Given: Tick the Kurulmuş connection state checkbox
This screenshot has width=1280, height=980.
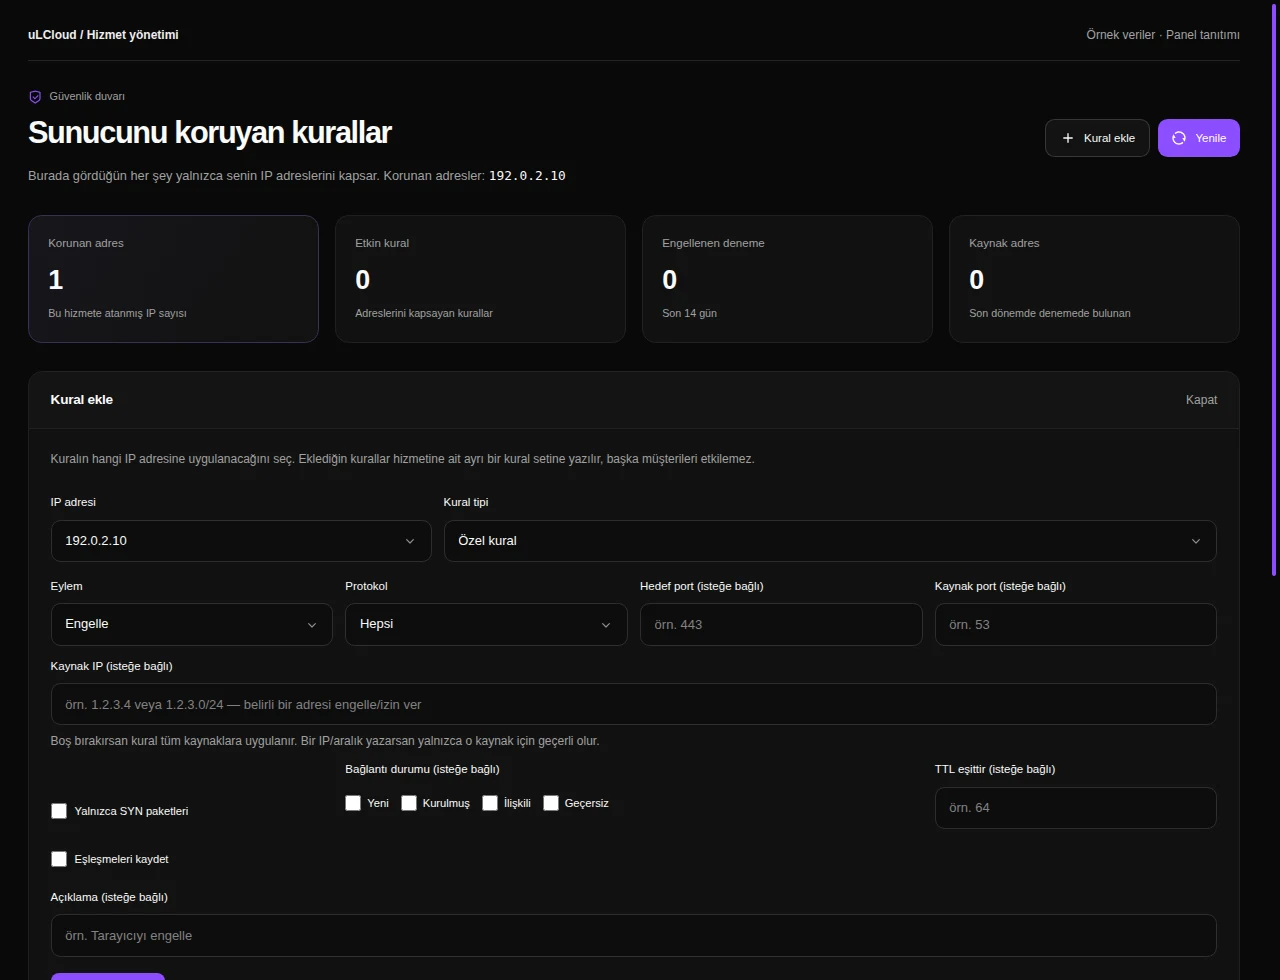Looking at the screenshot, I should click(x=409, y=803).
